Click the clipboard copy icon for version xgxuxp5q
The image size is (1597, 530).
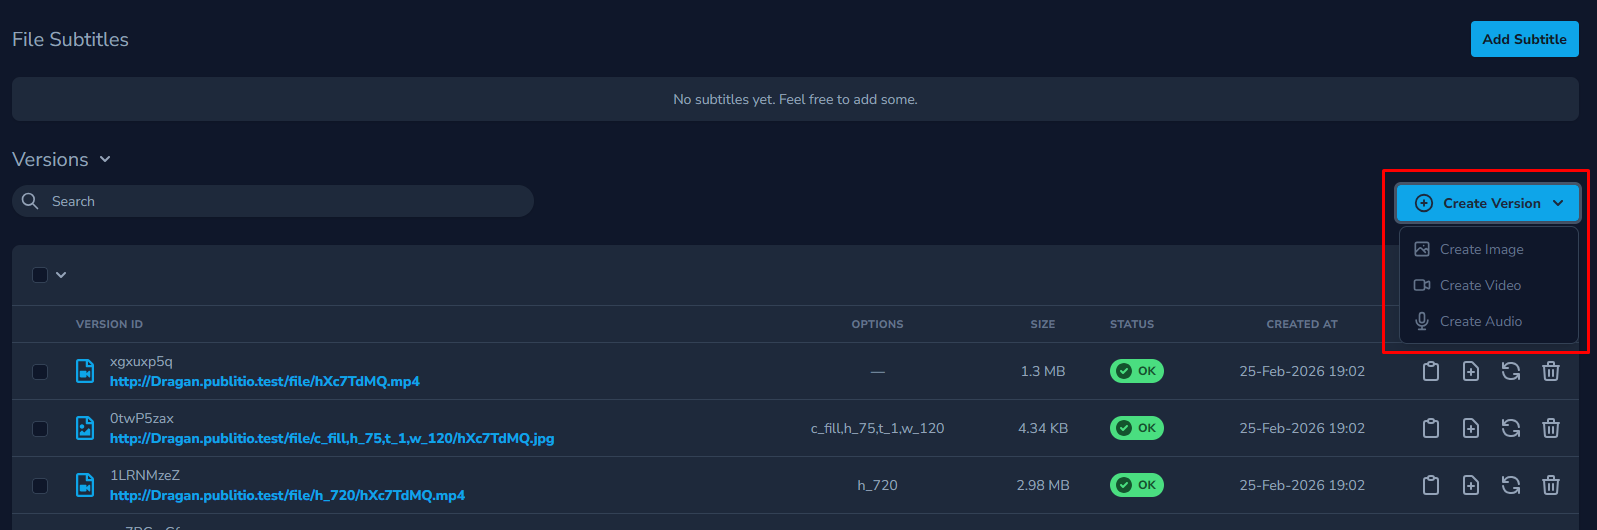(x=1431, y=371)
